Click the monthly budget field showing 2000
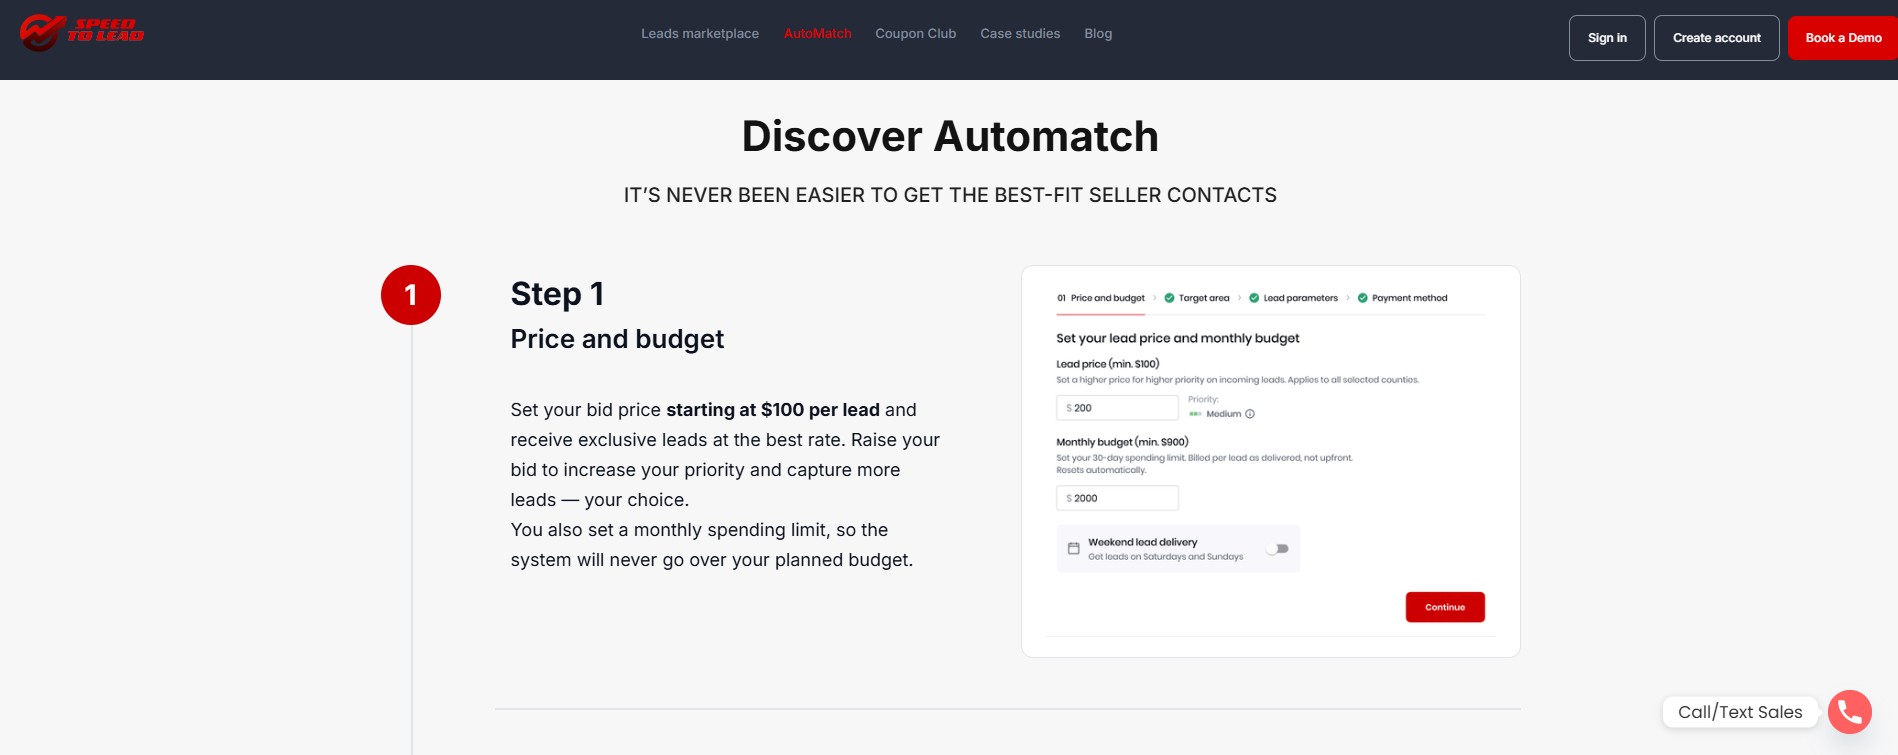The height and width of the screenshot is (755, 1898). [x=1118, y=498]
